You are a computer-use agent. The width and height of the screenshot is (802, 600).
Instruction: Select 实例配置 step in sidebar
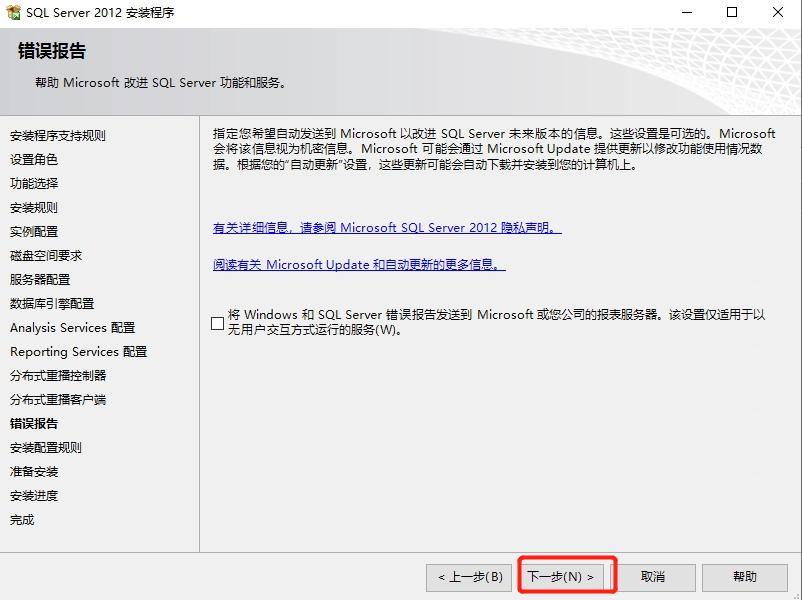click(34, 232)
